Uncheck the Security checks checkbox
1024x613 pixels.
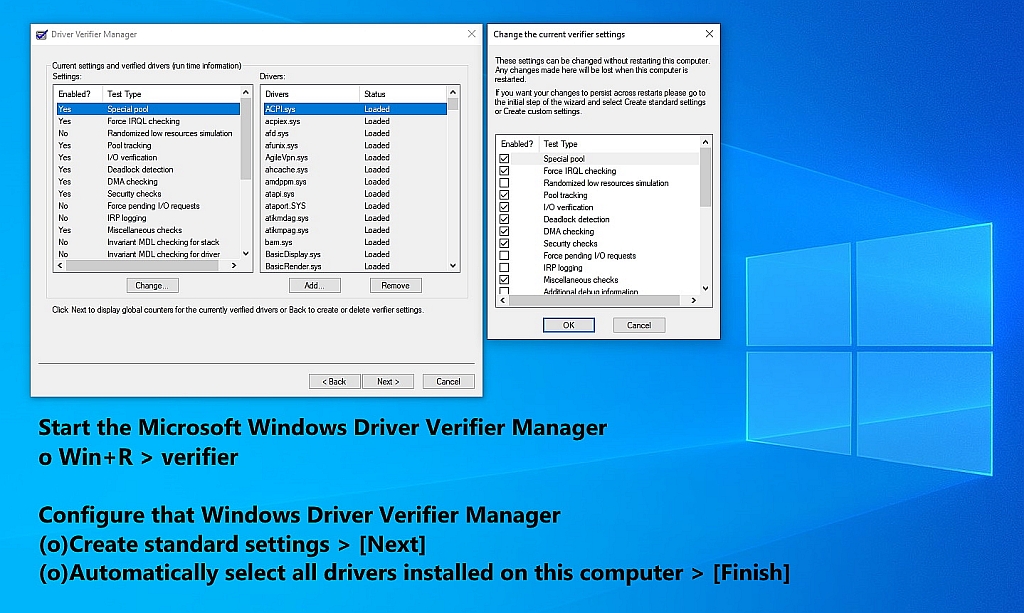504,244
